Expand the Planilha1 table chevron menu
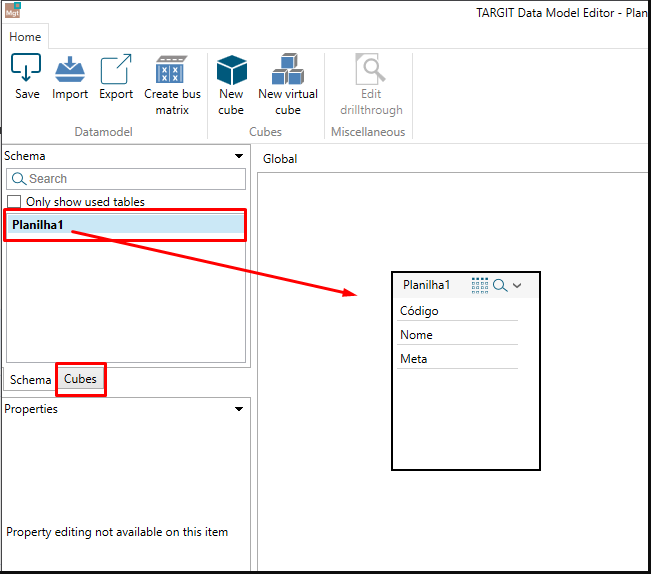The image size is (651, 574). click(517, 286)
